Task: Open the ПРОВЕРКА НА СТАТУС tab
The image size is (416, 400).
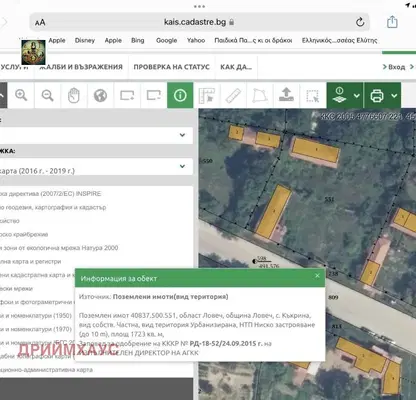Action: tap(172, 67)
